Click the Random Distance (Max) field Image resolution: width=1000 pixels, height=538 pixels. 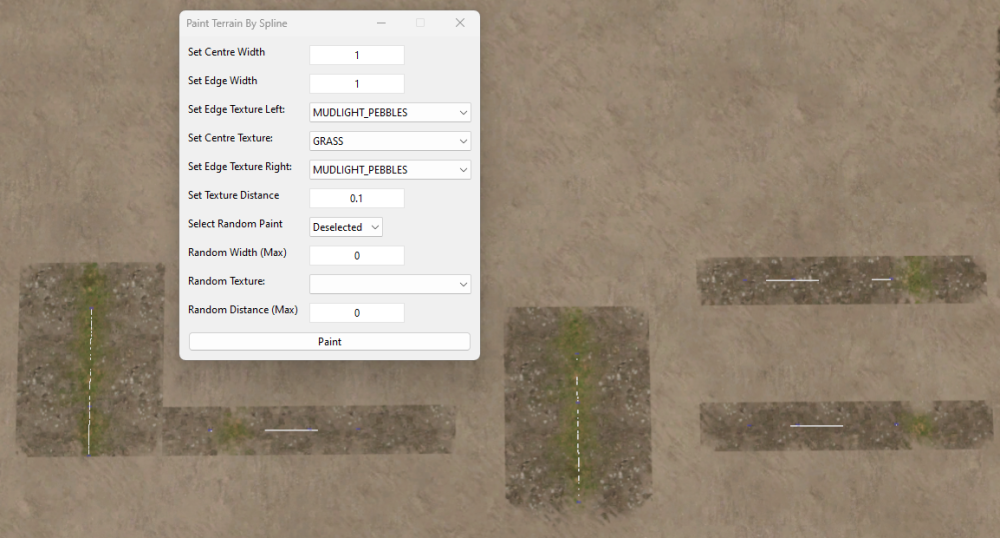click(357, 313)
